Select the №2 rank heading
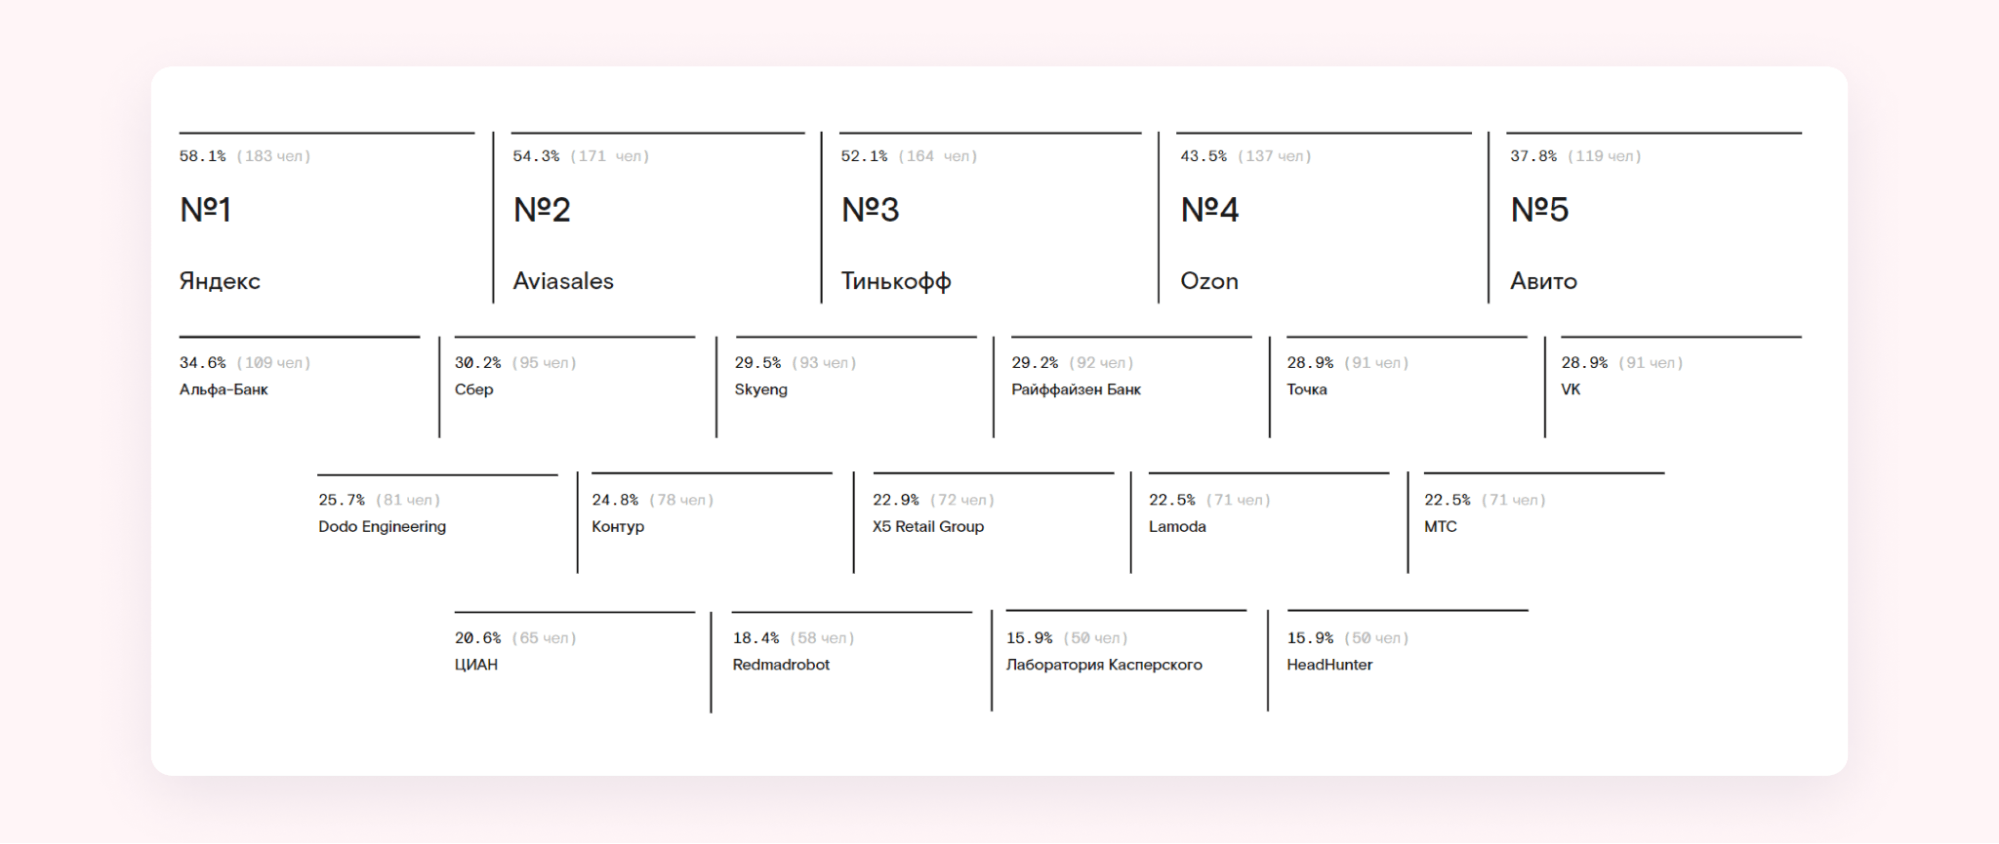 click(x=541, y=210)
